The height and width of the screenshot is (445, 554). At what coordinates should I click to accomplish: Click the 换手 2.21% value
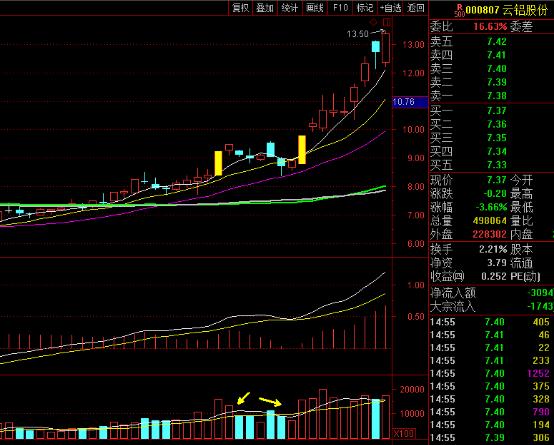tap(493, 249)
